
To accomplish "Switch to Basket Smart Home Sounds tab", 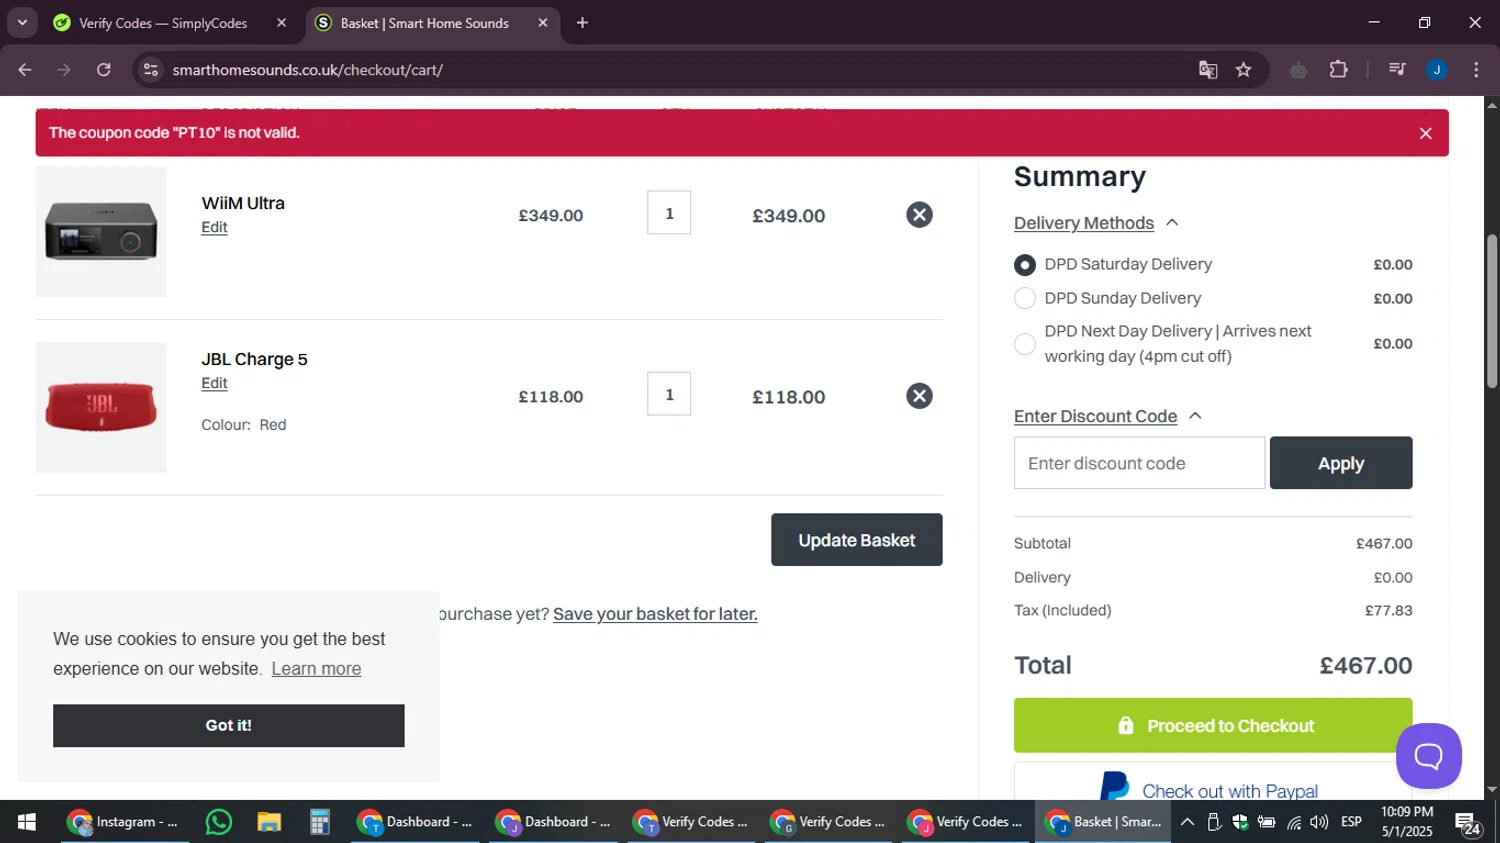I will tap(424, 23).
